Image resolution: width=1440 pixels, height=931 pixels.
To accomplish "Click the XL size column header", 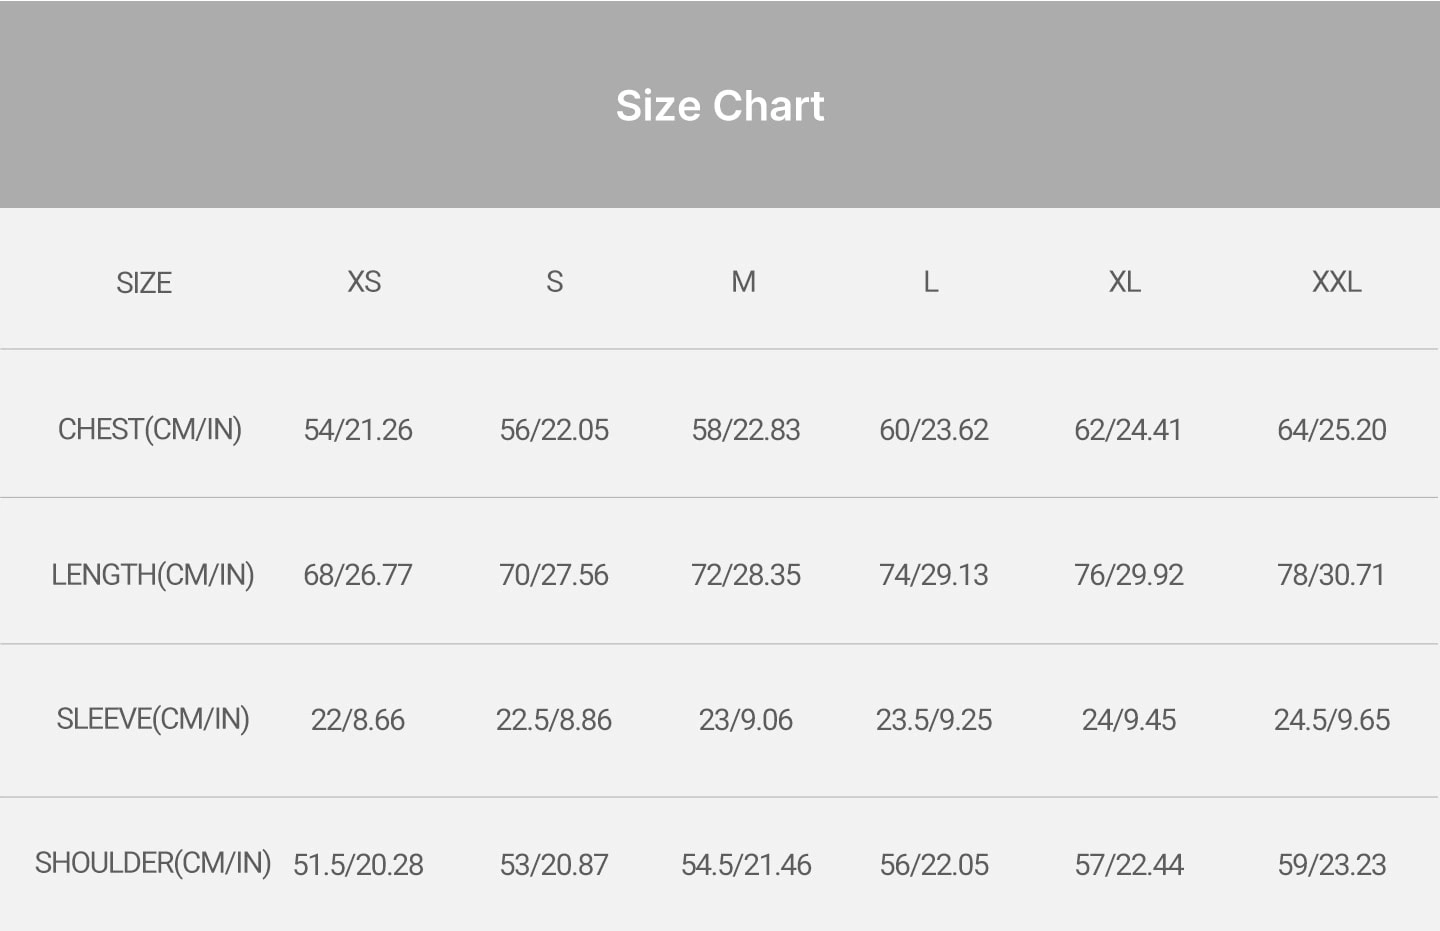I will coord(1124,282).
